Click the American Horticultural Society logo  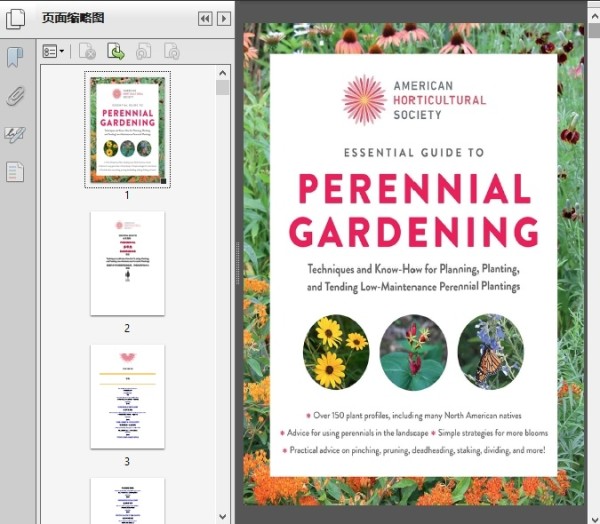tap(414, 100)
